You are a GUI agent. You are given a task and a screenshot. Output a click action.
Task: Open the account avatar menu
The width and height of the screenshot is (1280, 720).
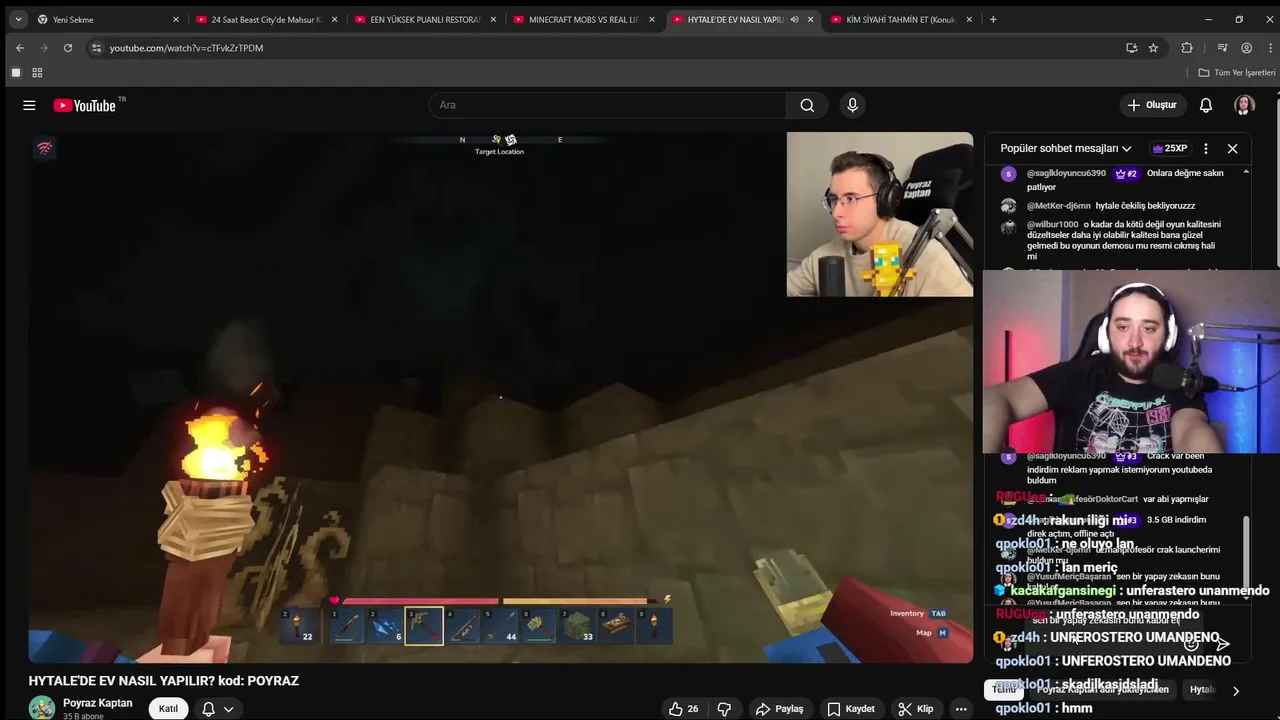pos(1244,105)
